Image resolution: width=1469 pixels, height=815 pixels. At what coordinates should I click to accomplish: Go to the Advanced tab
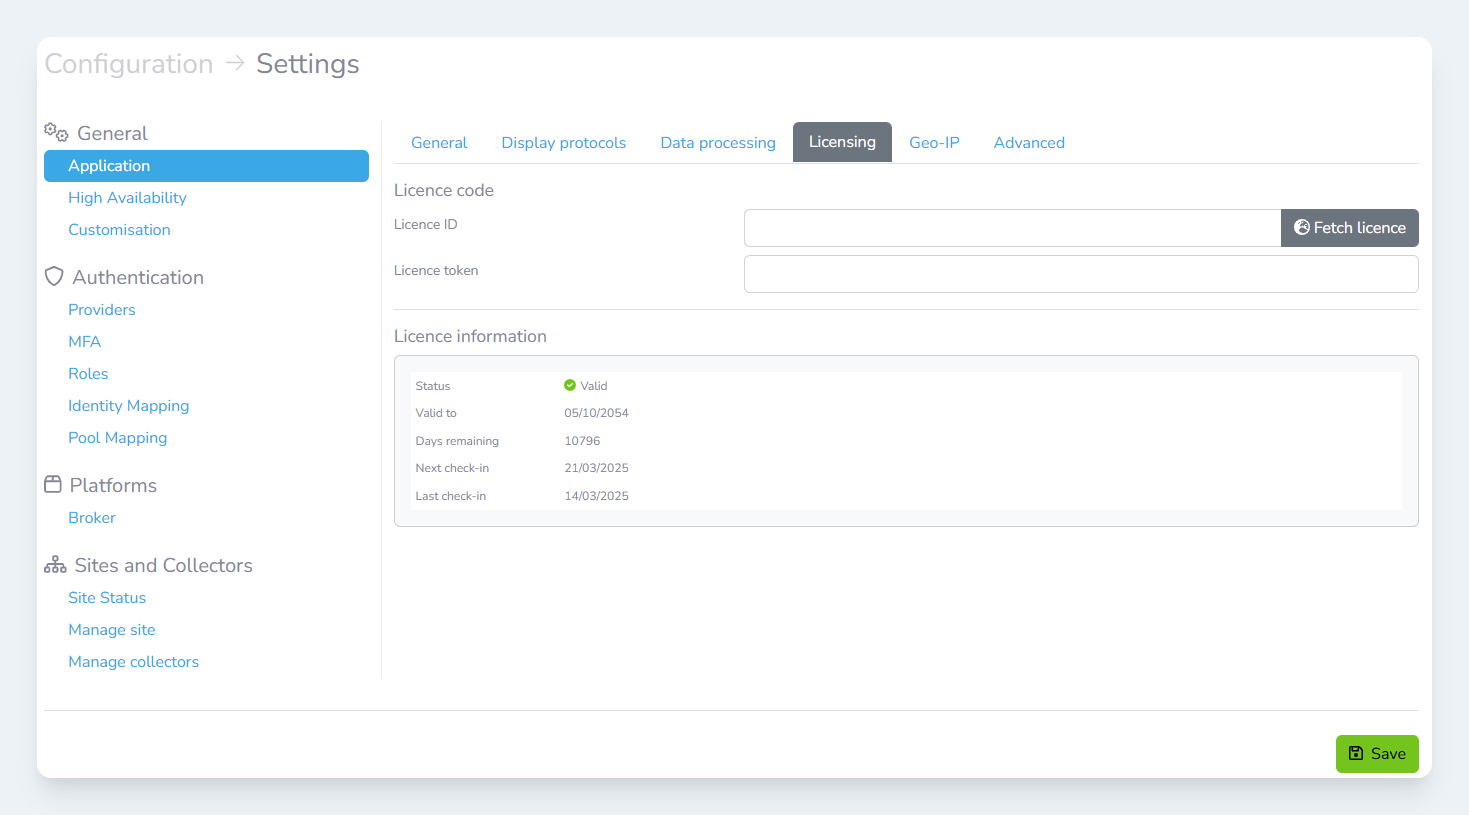pyautogui.click(x=1028, y=143)
